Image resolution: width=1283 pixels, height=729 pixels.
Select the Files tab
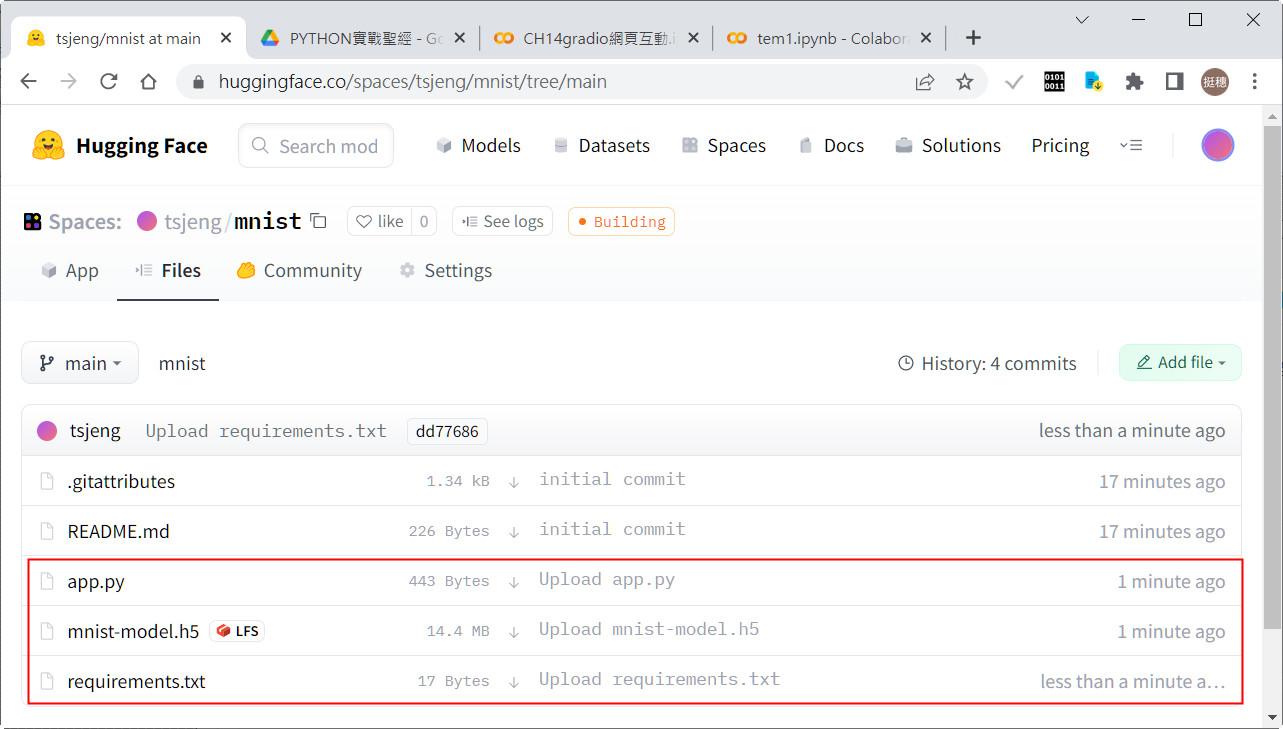(168, 271)
